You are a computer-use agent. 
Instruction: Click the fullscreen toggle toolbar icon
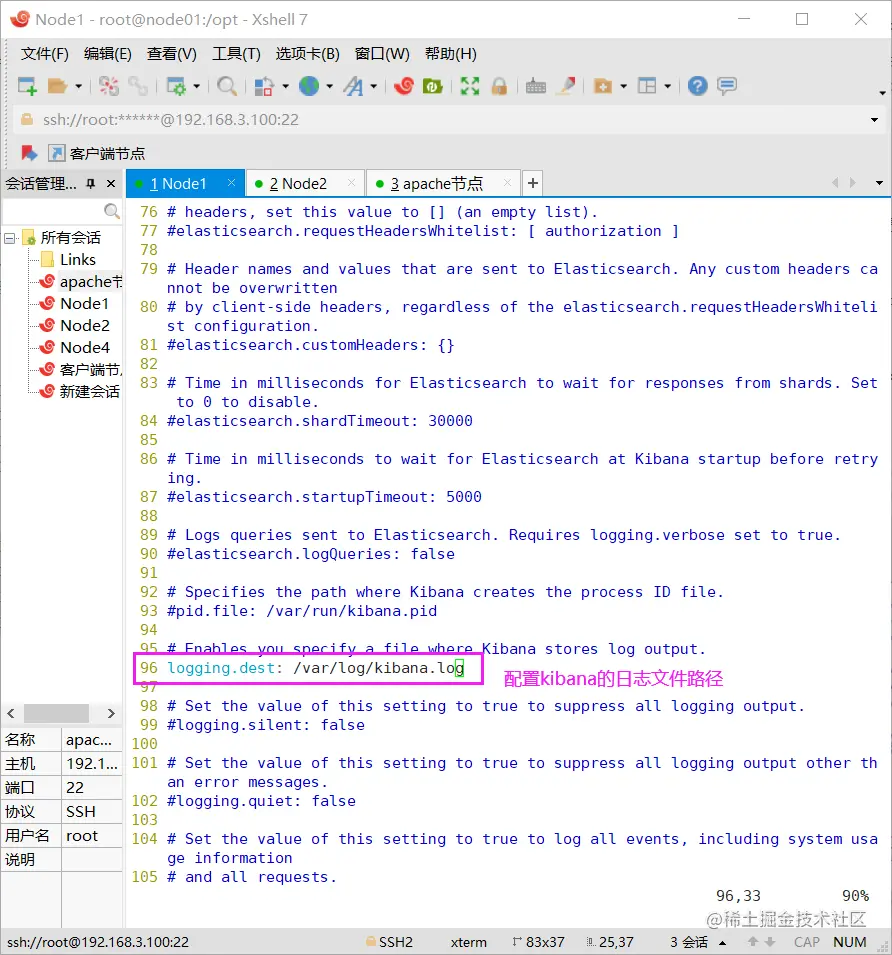tap(470, 86)
